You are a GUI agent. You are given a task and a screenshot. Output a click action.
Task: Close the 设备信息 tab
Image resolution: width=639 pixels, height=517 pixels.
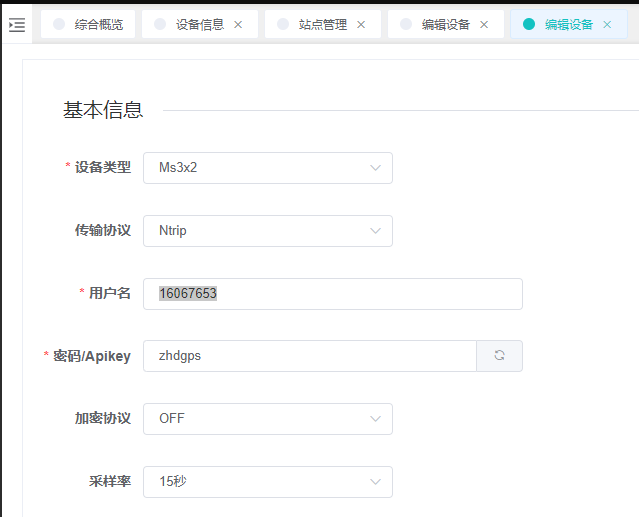(x=238, y=25)
